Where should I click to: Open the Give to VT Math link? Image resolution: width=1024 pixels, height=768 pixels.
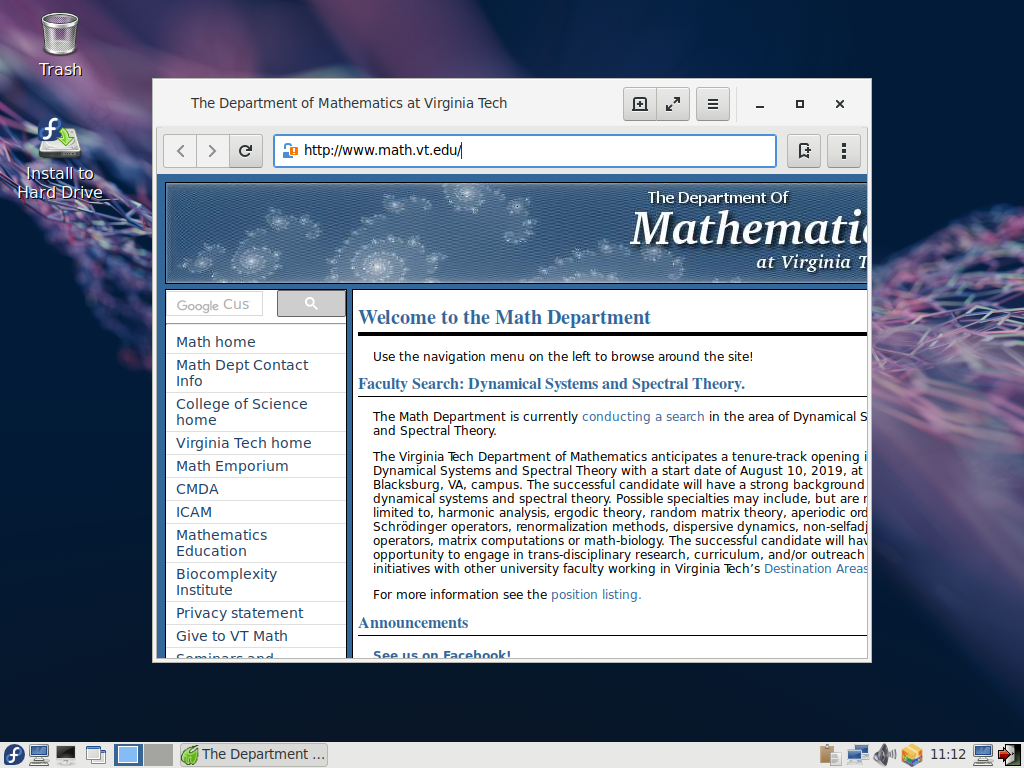point(232,636)
